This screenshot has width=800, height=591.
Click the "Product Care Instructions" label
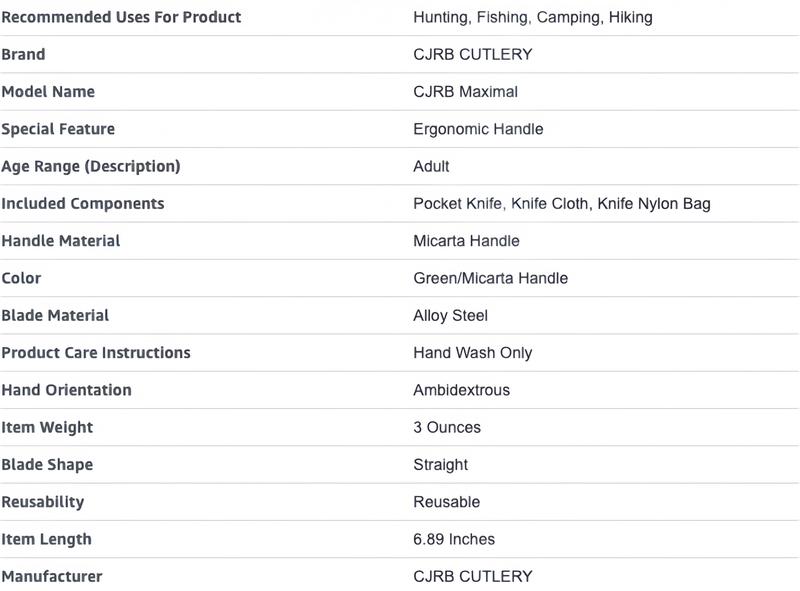[95, 352]
